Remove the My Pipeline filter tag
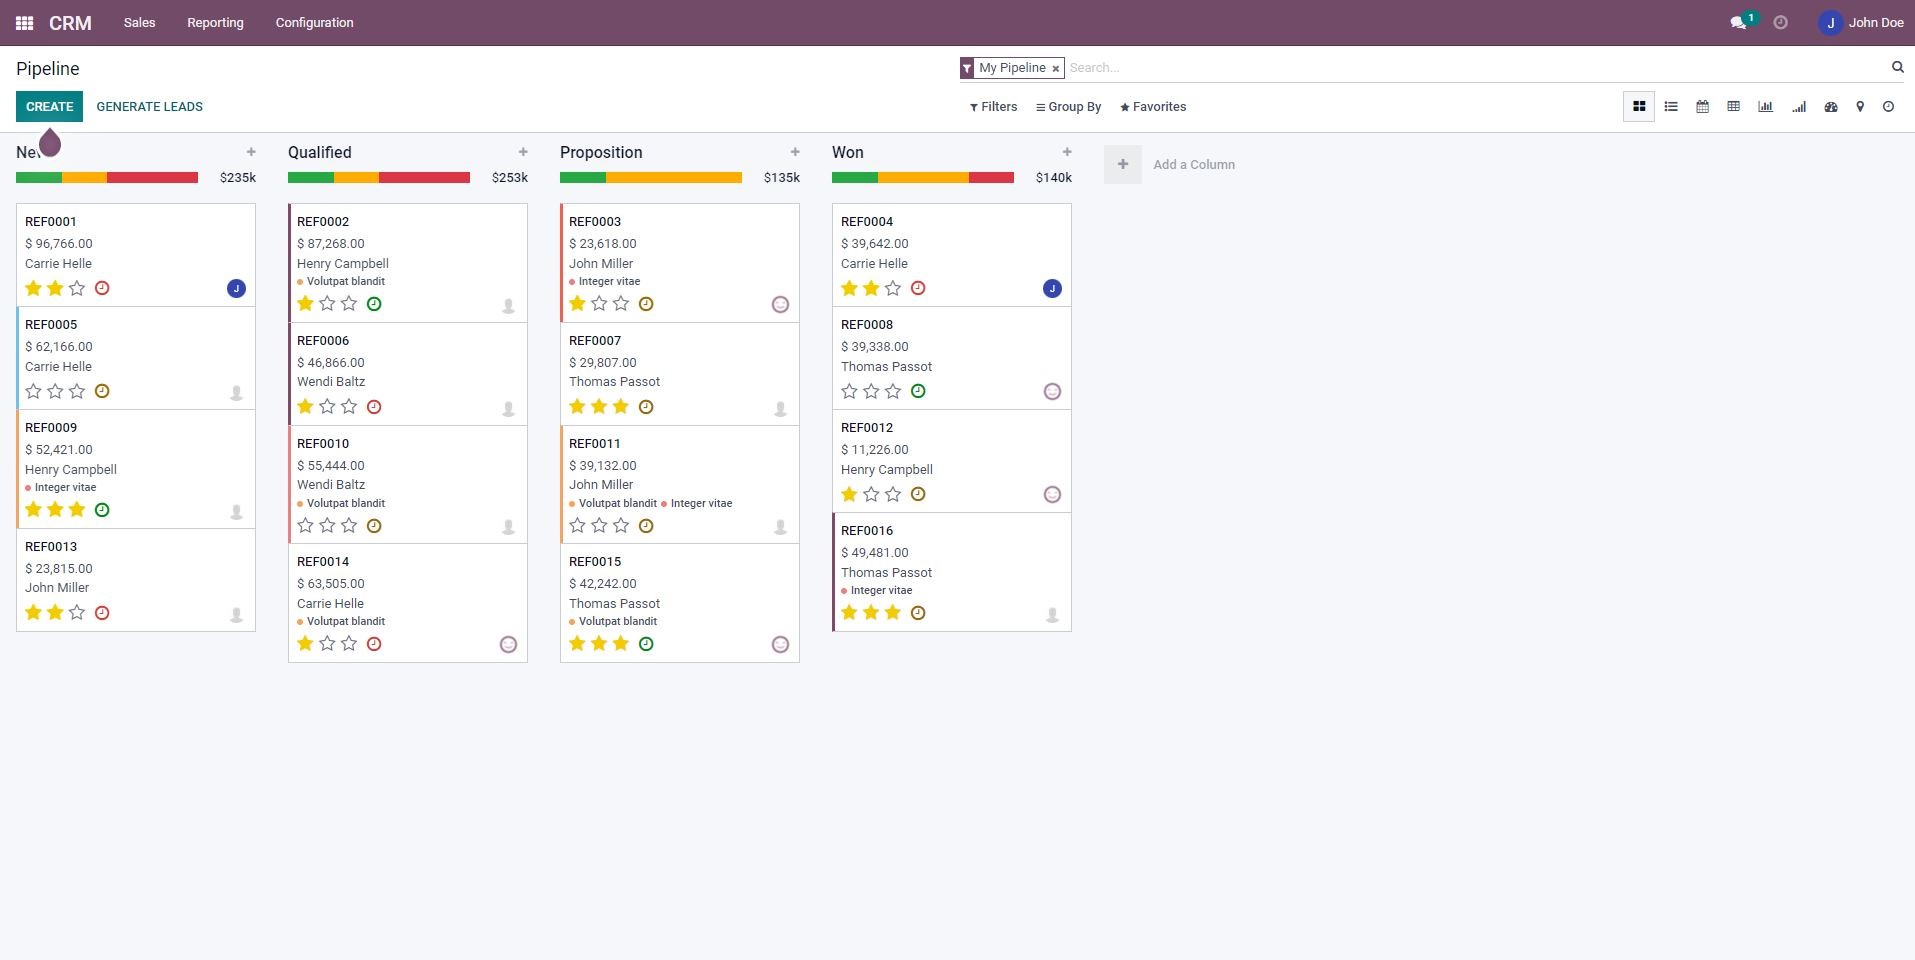1915x960 pixels. tap(1055, 69)
